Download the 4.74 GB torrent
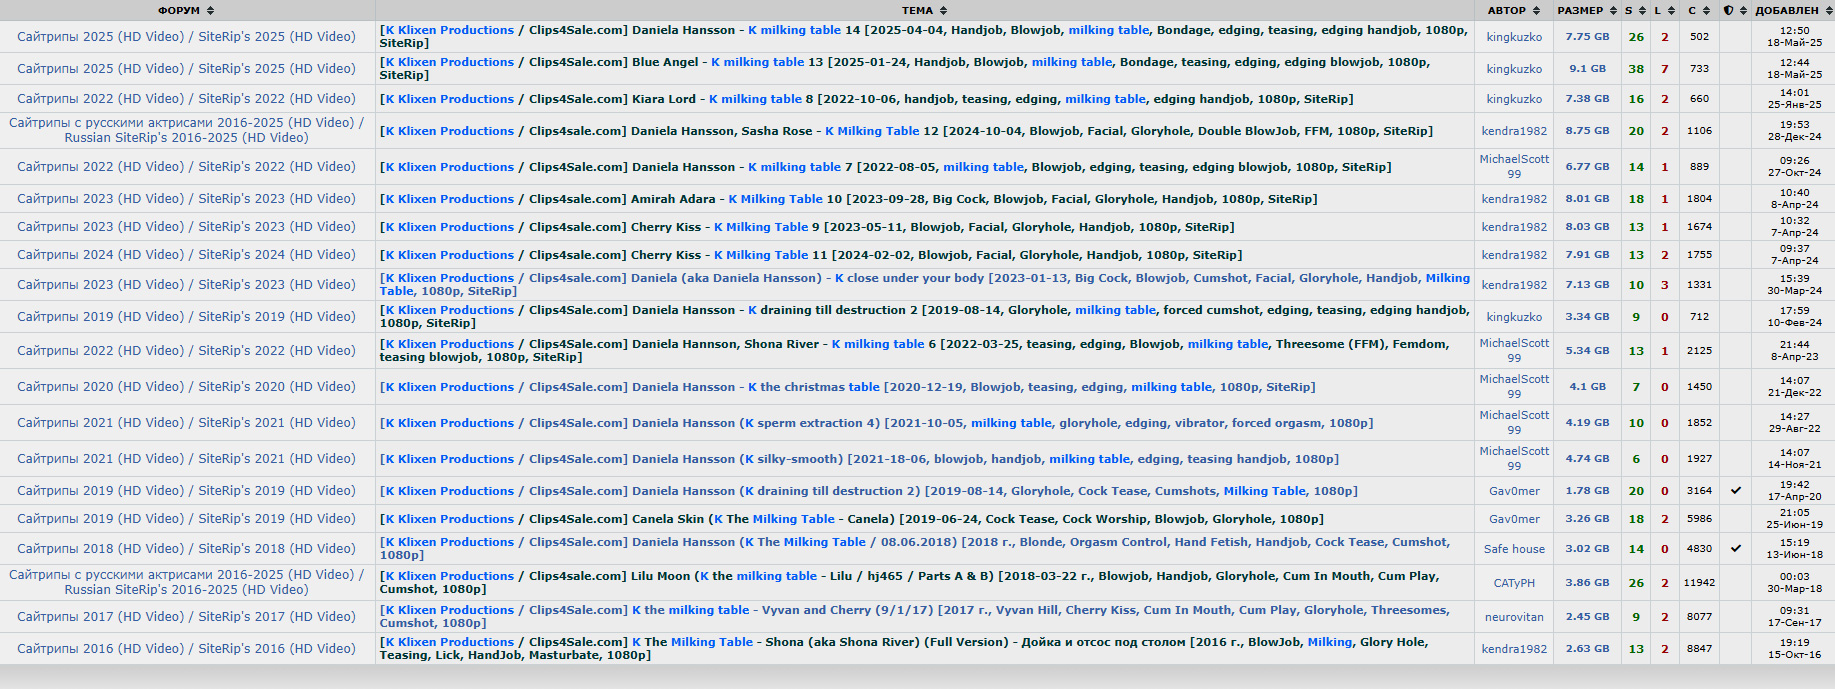The width and height of the screenshot is (1835, 689). pyautogui.click(x=1587, y=459)
